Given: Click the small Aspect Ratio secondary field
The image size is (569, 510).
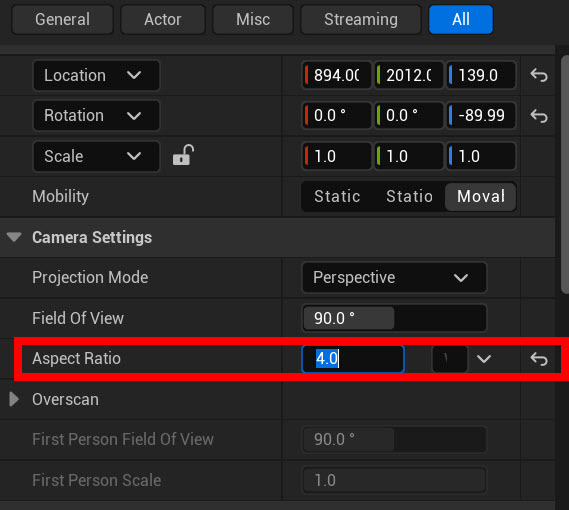Looking at the screenshot, I should 450,359.
